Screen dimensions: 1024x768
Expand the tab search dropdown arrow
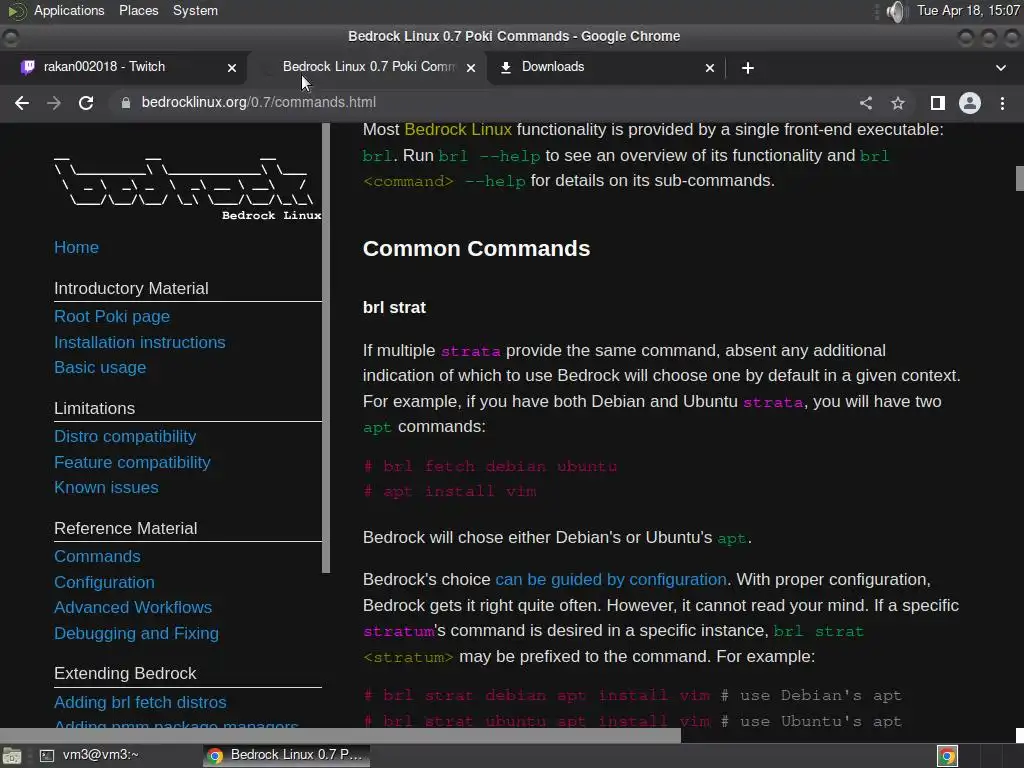point(1000,68)
